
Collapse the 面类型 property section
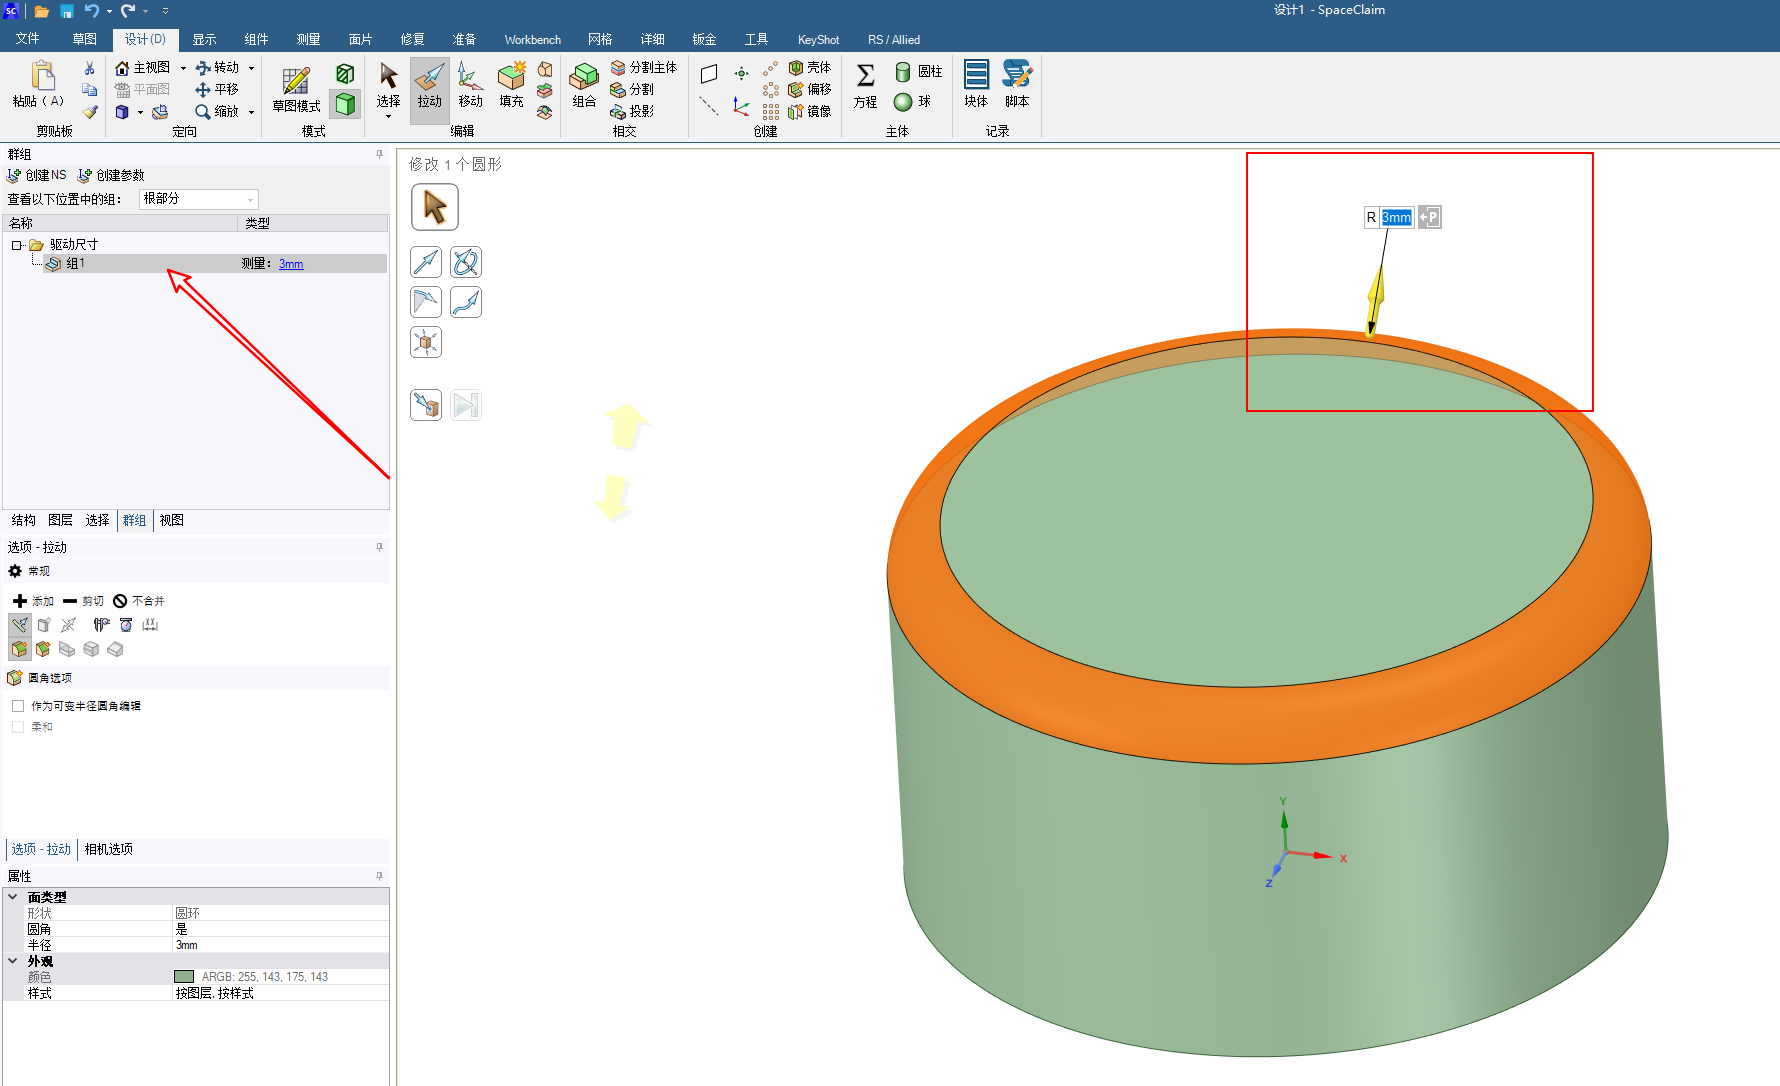(13, 897)
